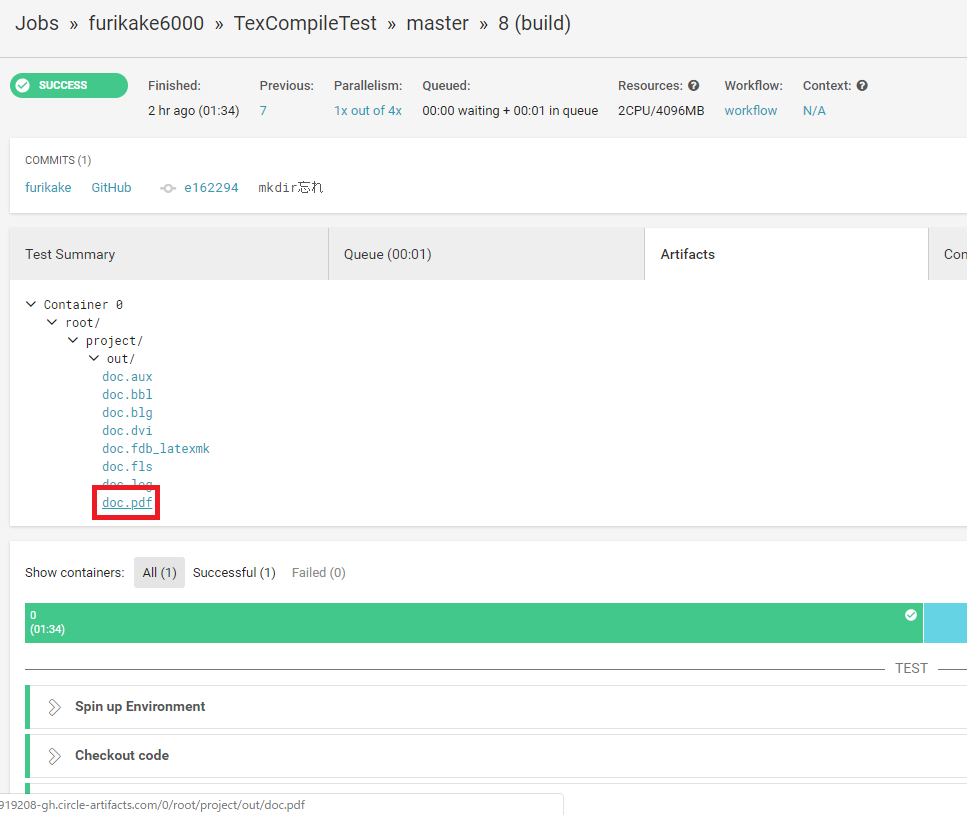The height and width of the screenshot is (815, 967).
Task: Open the Resources help tooltip icon
Action: pos(693,85)
